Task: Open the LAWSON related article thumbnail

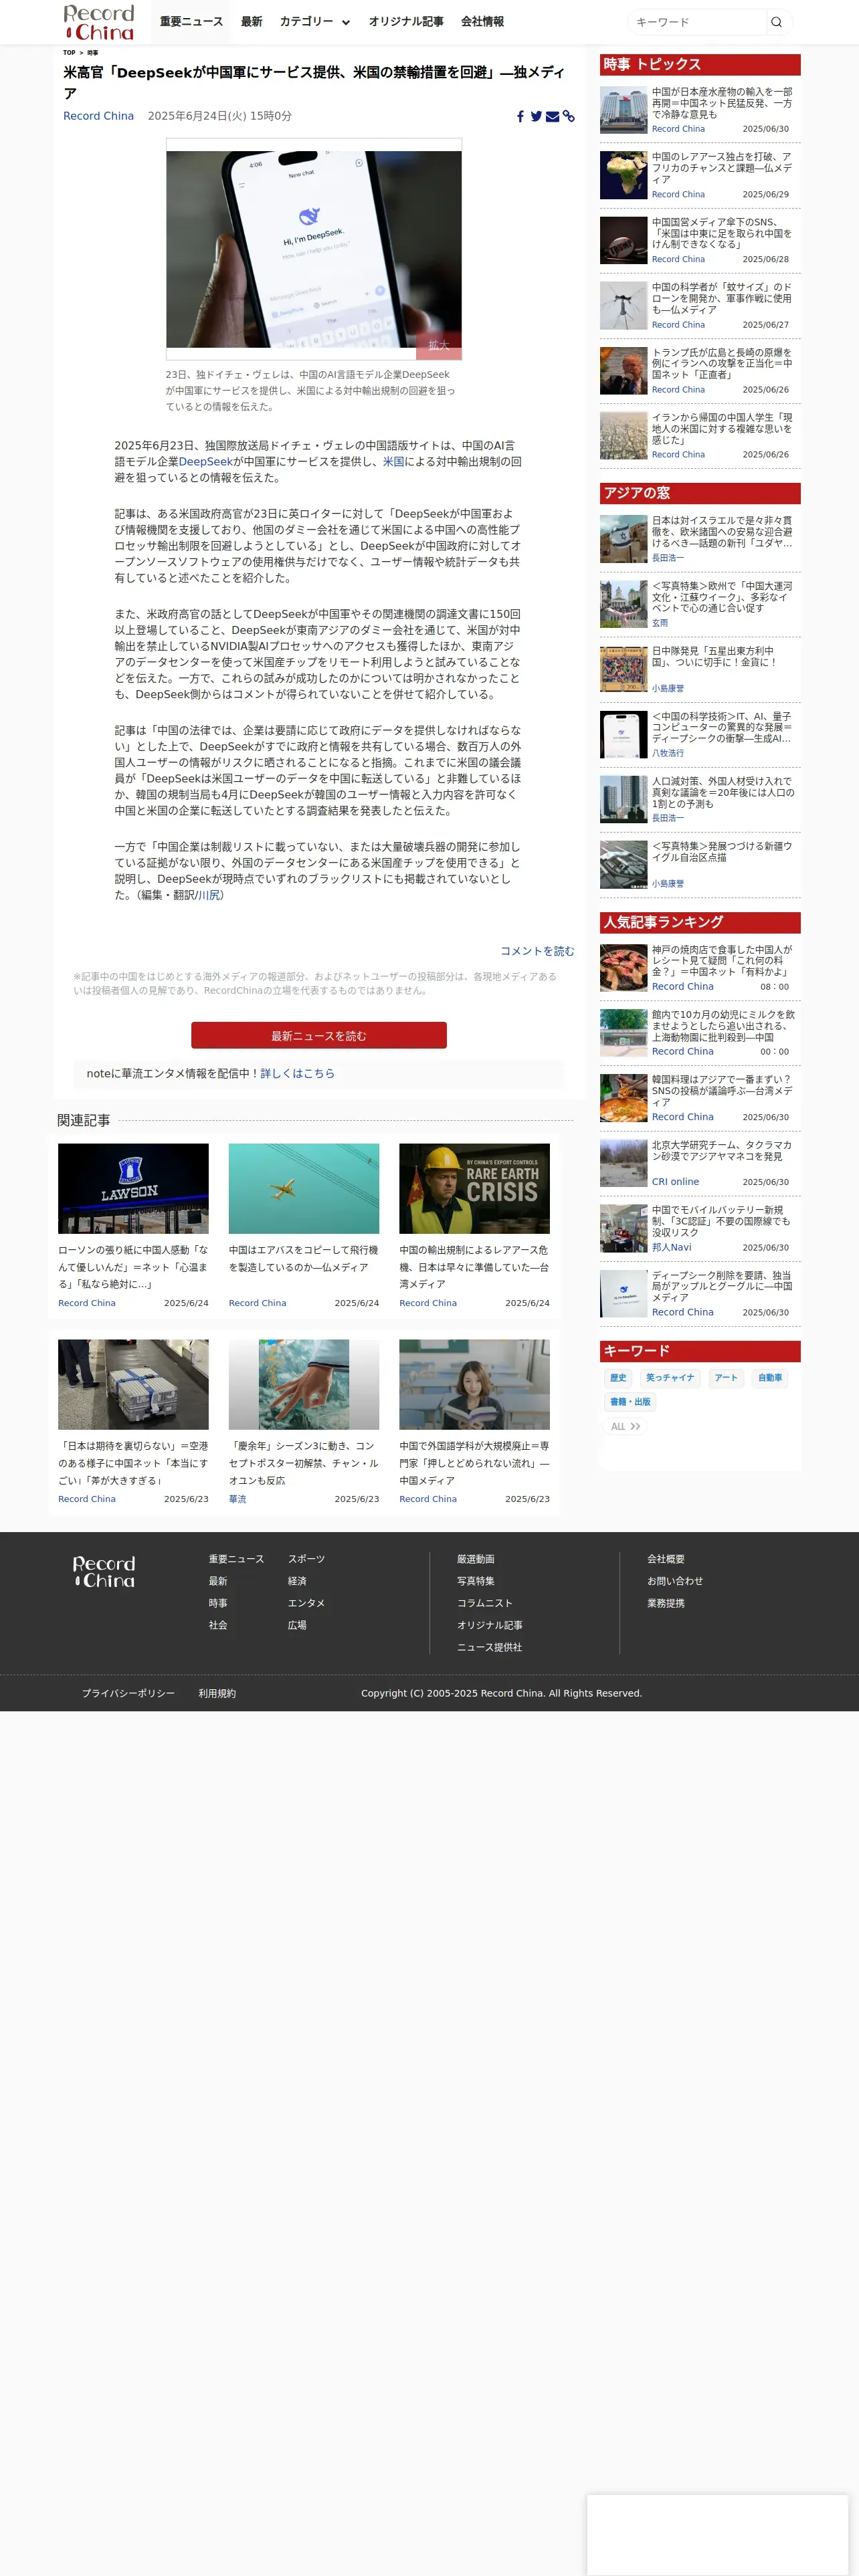Action: tap(133, 1188)
